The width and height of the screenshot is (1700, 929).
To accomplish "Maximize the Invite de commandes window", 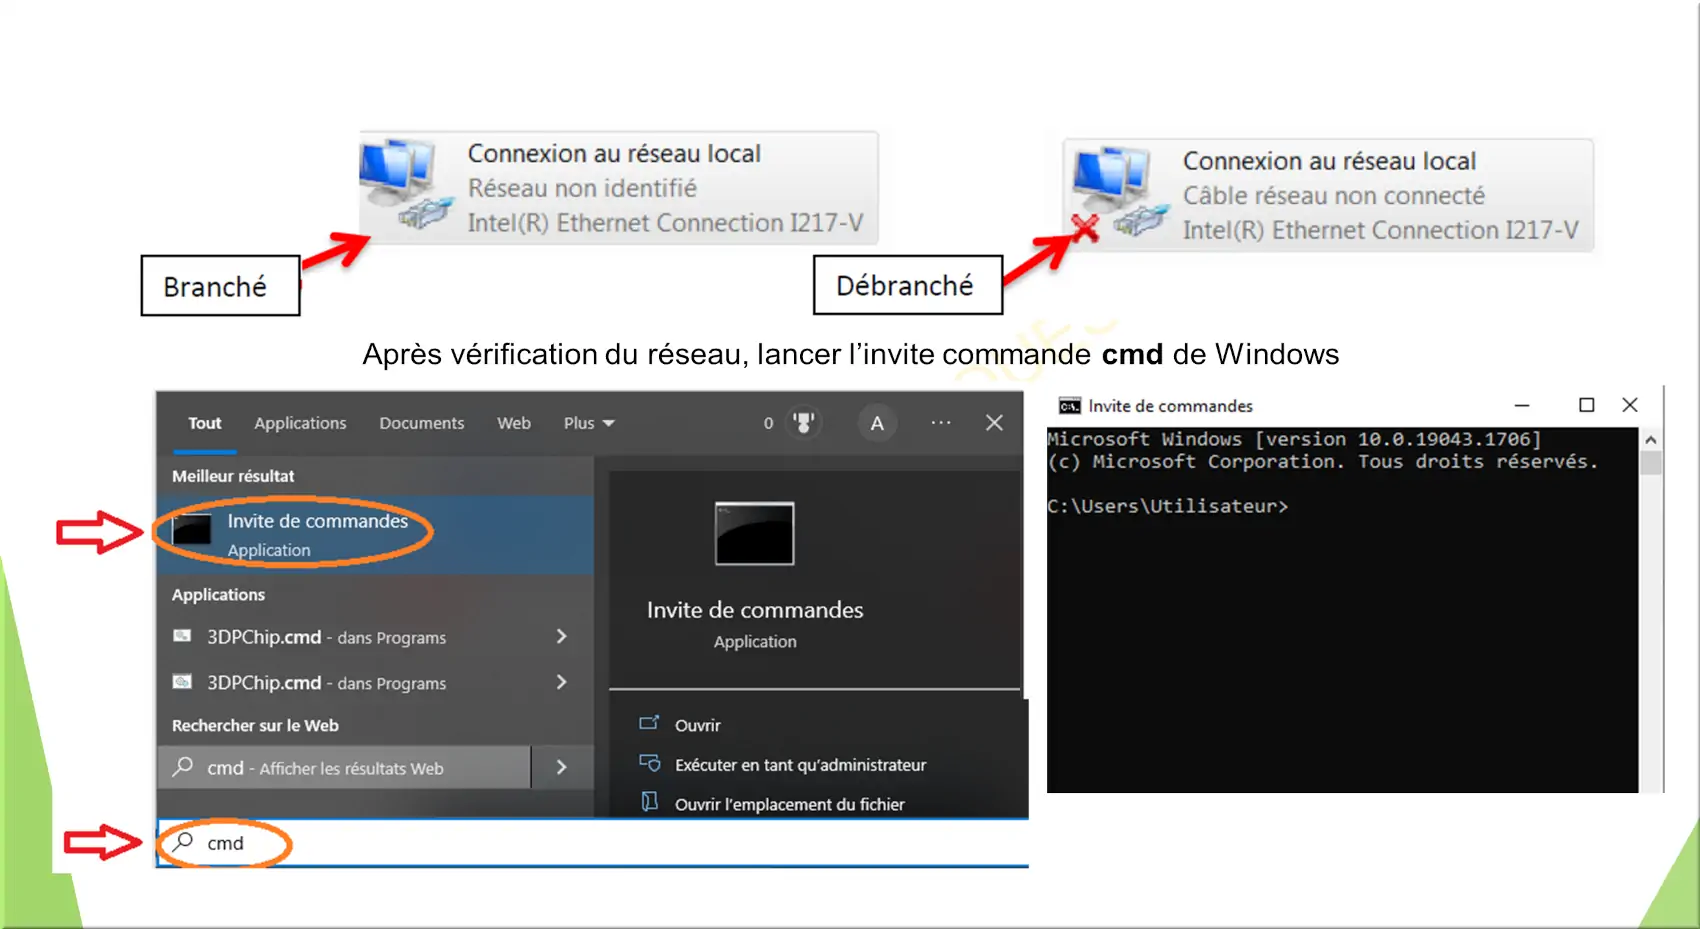I will tap(1586, 405).
